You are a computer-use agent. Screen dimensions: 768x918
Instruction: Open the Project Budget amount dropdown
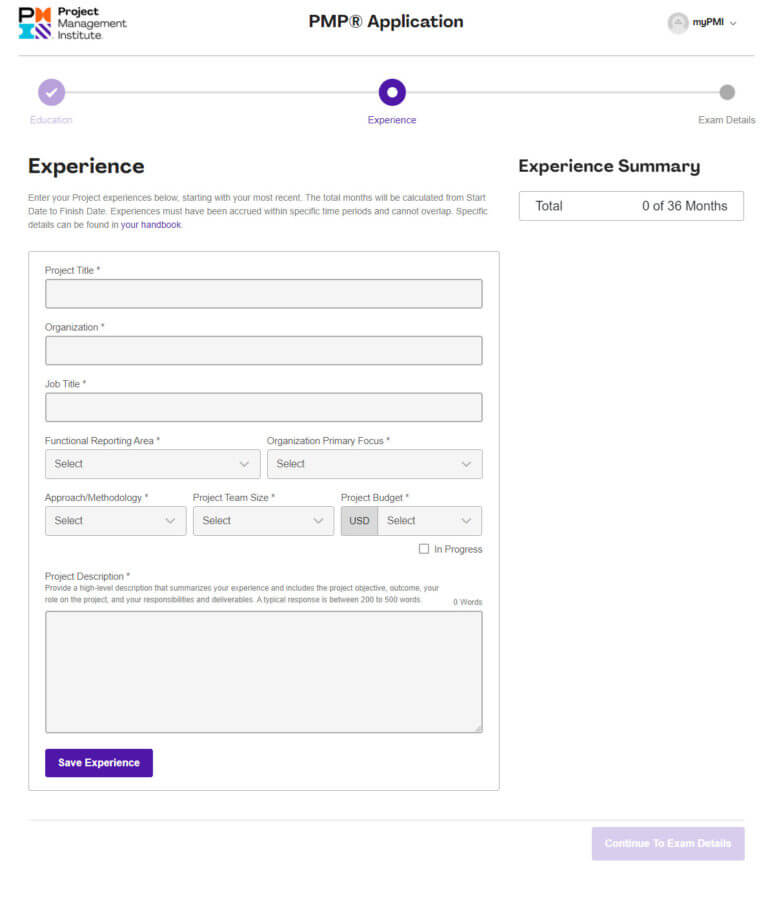pyautogui.click(x=429, y=521)
